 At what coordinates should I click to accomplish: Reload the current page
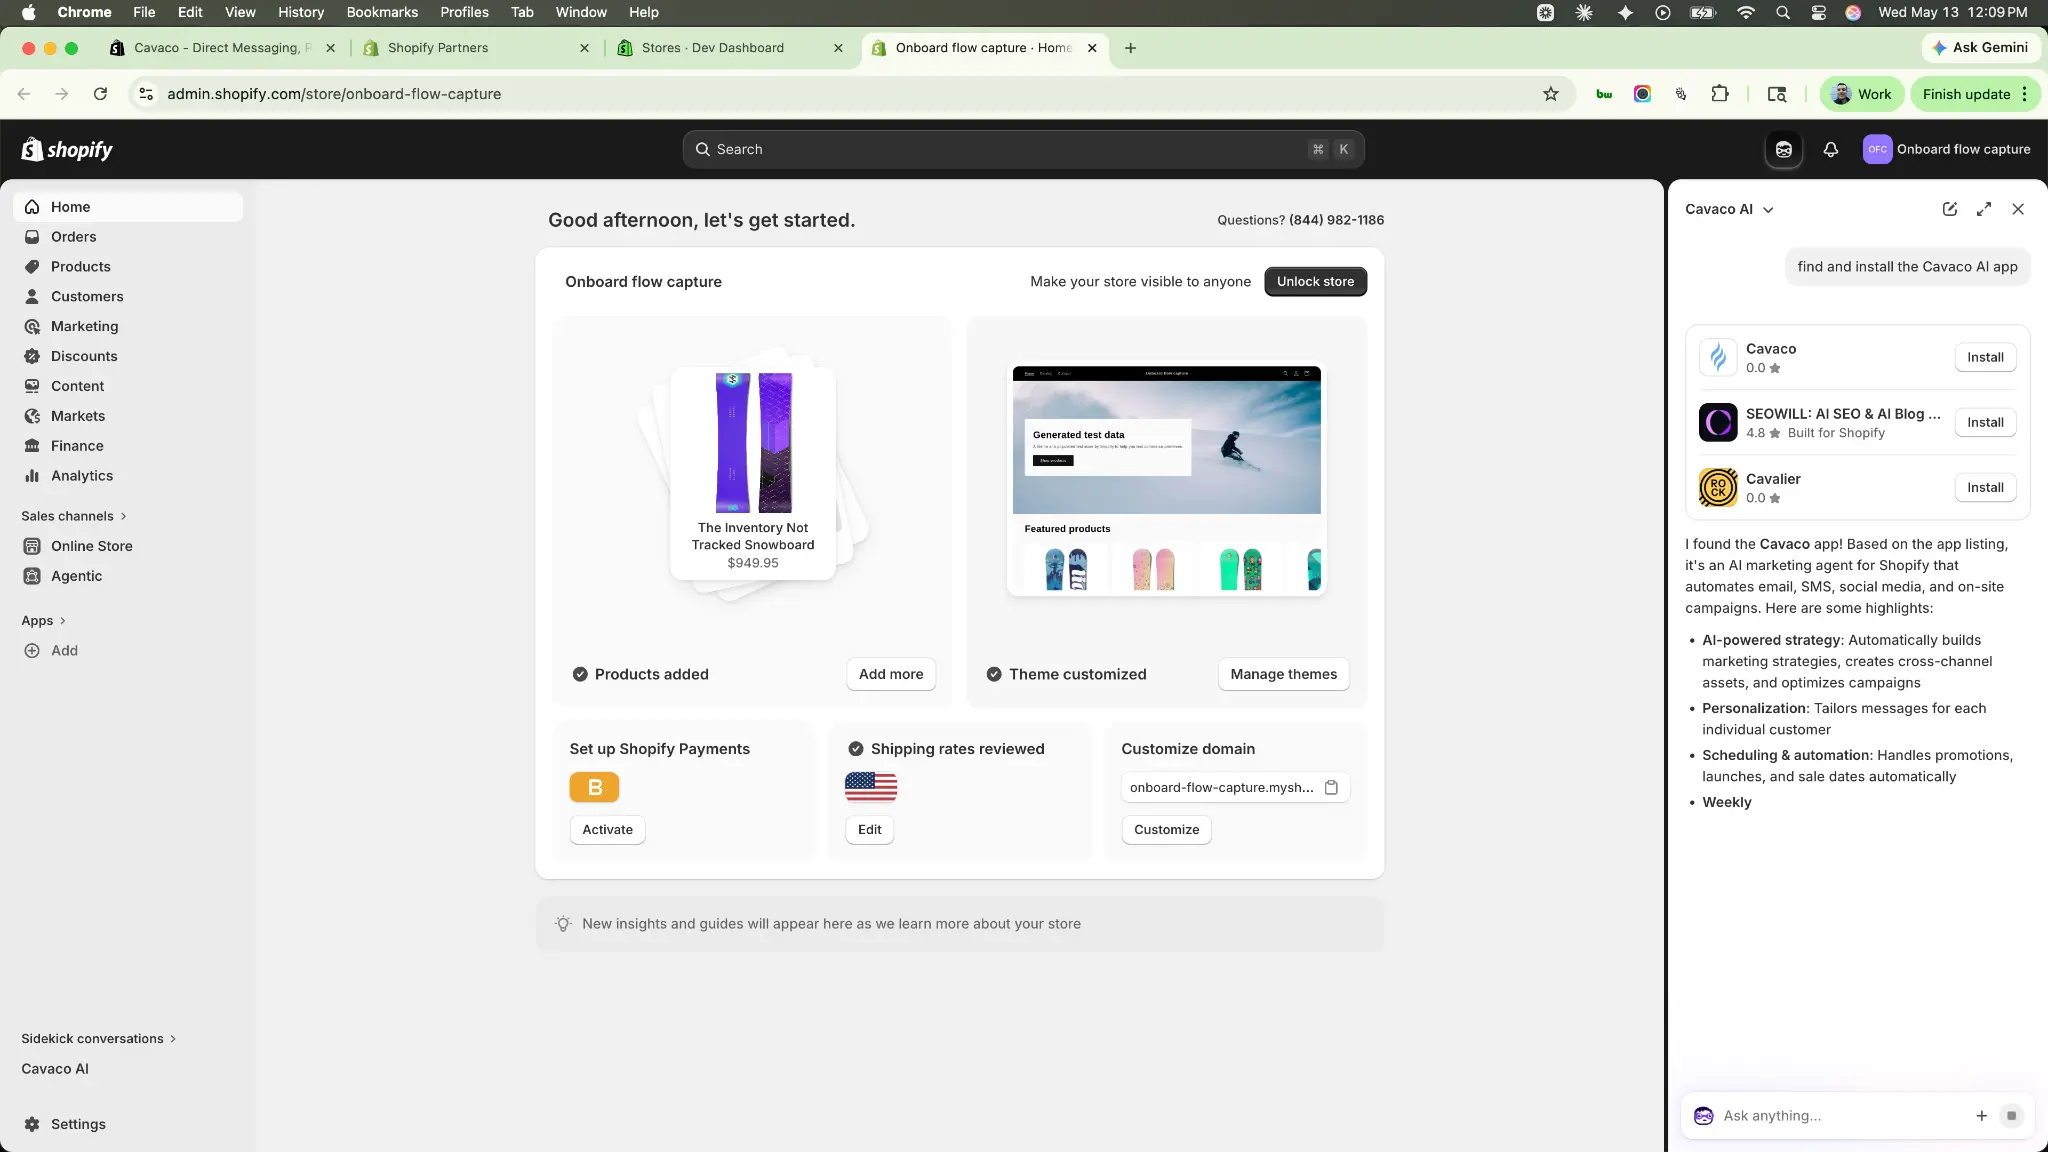click(x=100, y=94)
